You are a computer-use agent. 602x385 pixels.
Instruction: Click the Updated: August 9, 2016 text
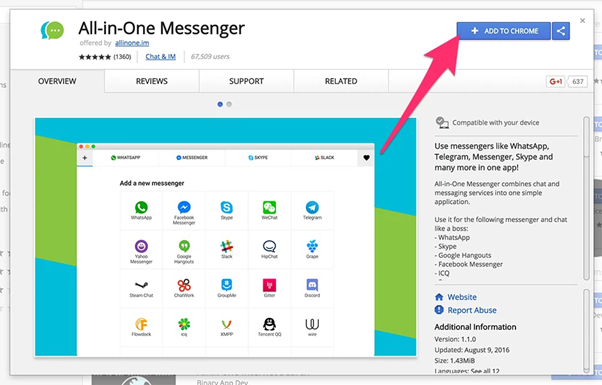(472, 350)
